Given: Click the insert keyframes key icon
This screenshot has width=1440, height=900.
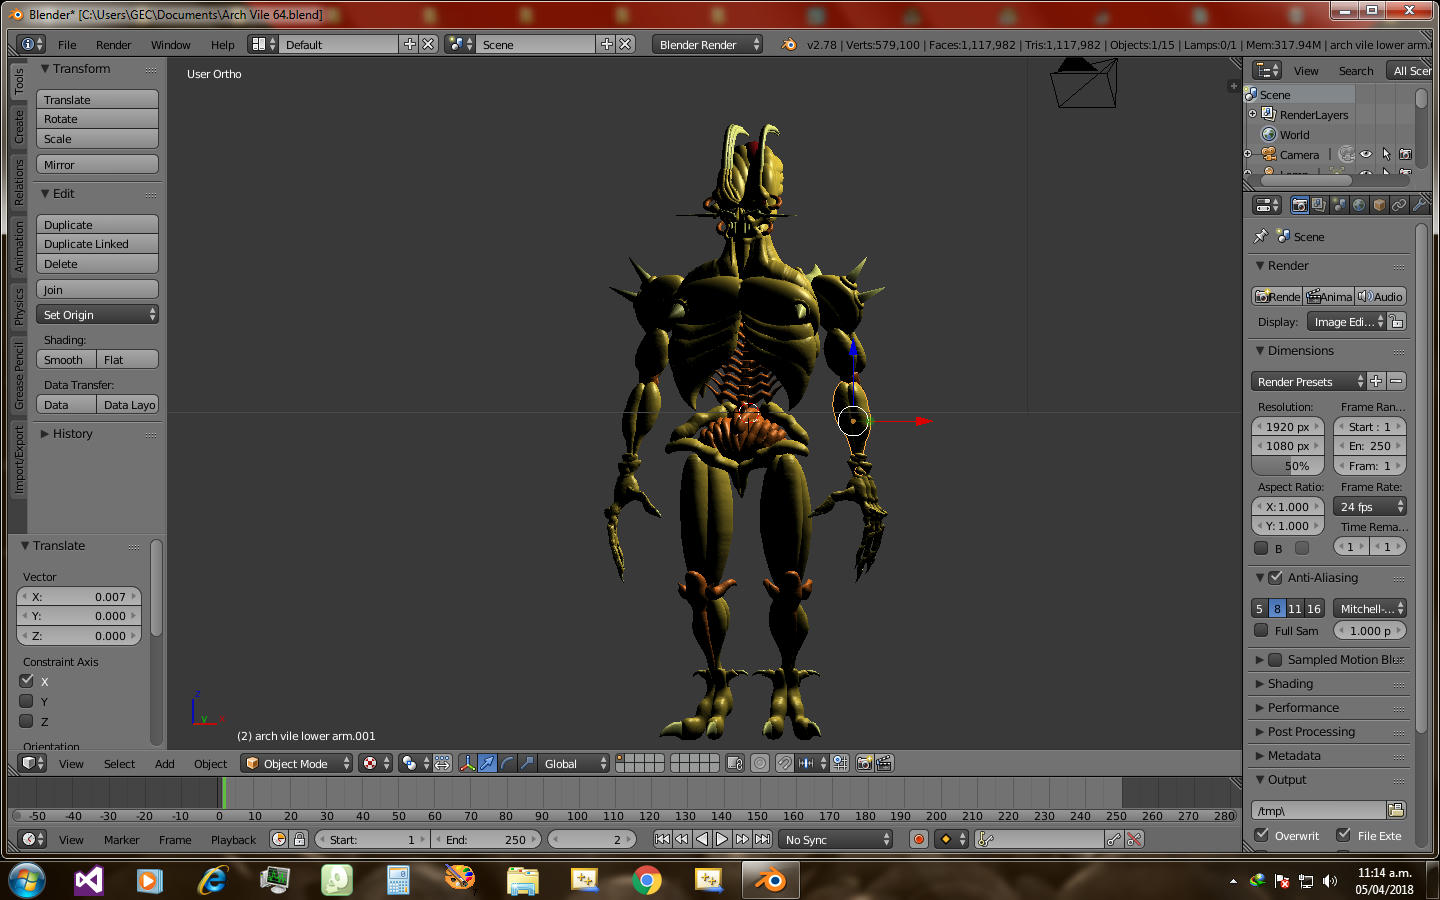Looking at the screenshot, I should tap(1114, 839).
